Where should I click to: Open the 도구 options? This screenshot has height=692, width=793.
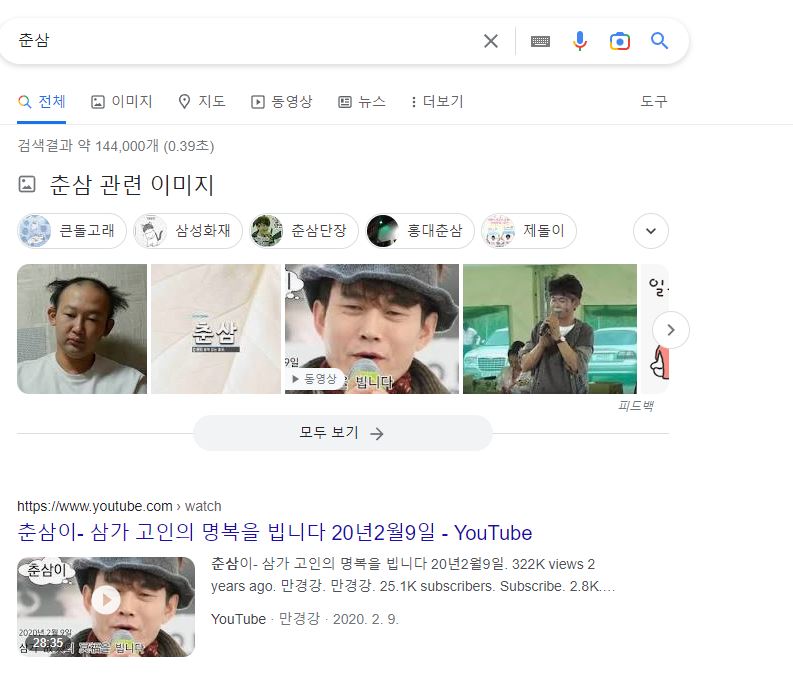tap(653, 102)
